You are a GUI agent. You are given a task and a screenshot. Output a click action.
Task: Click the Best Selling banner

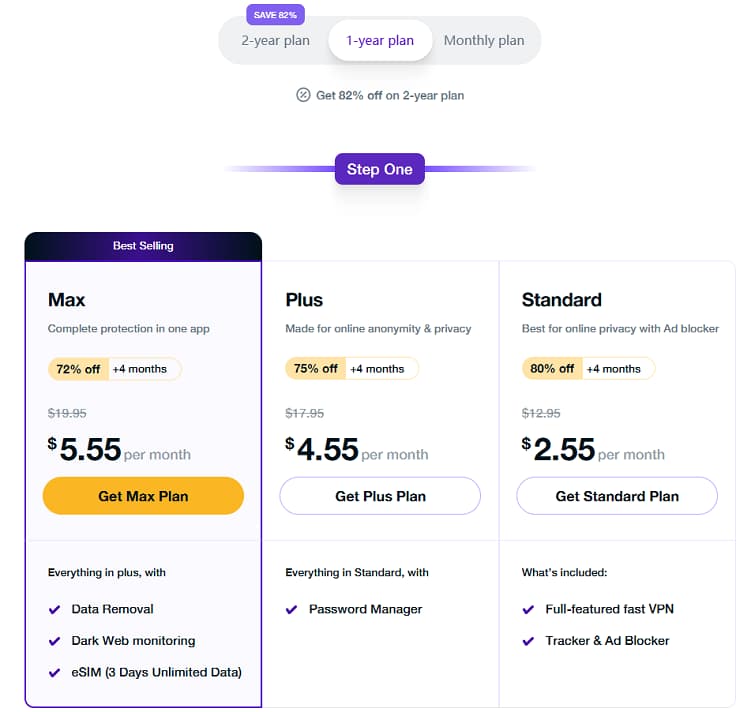tap(143, 246)
